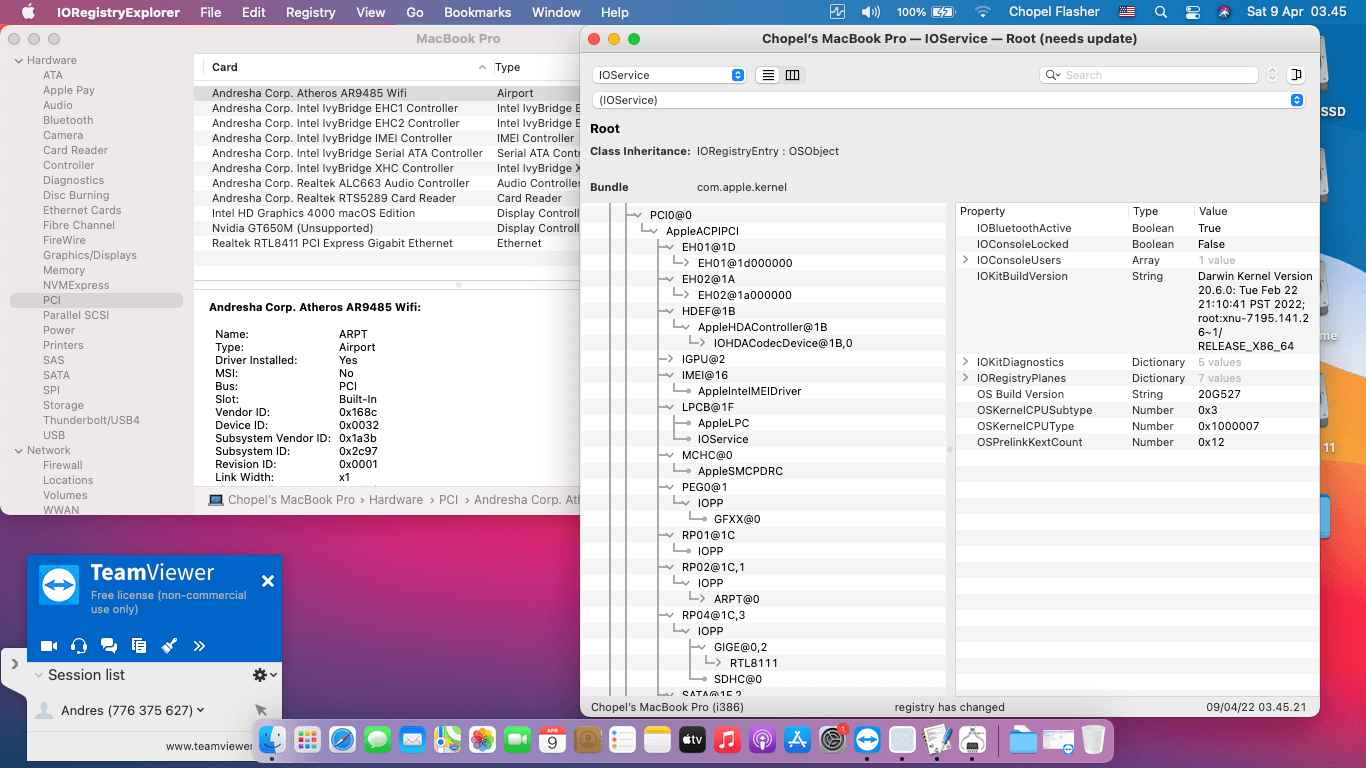Open the TeamViewer chat bubbles icon
The width and height of the screenshot is (1366, 768).
[x=109, y=646]
